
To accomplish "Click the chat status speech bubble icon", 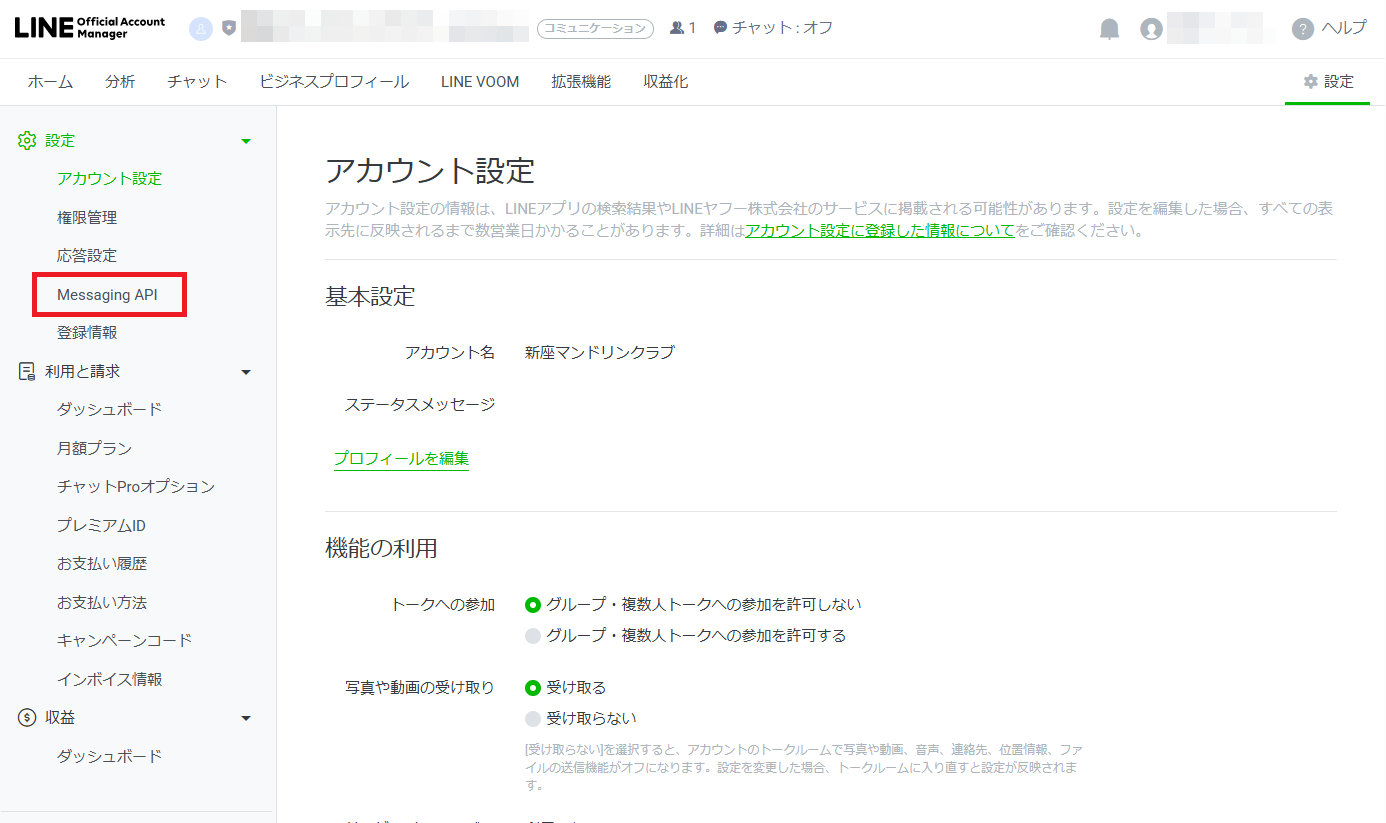I will tap(720, 28).
